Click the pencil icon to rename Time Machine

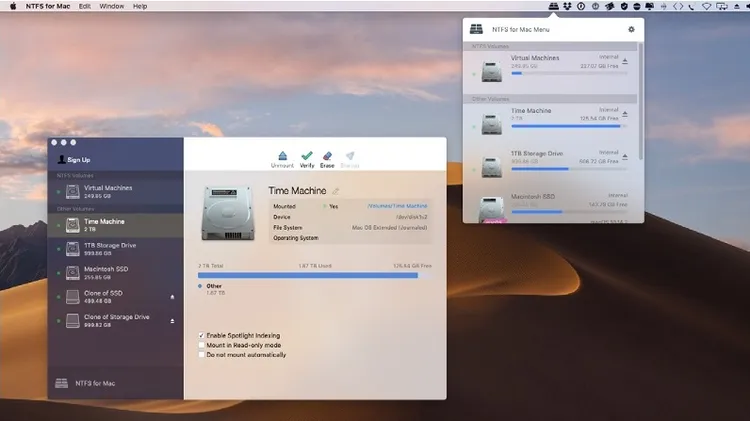(336, 191)
